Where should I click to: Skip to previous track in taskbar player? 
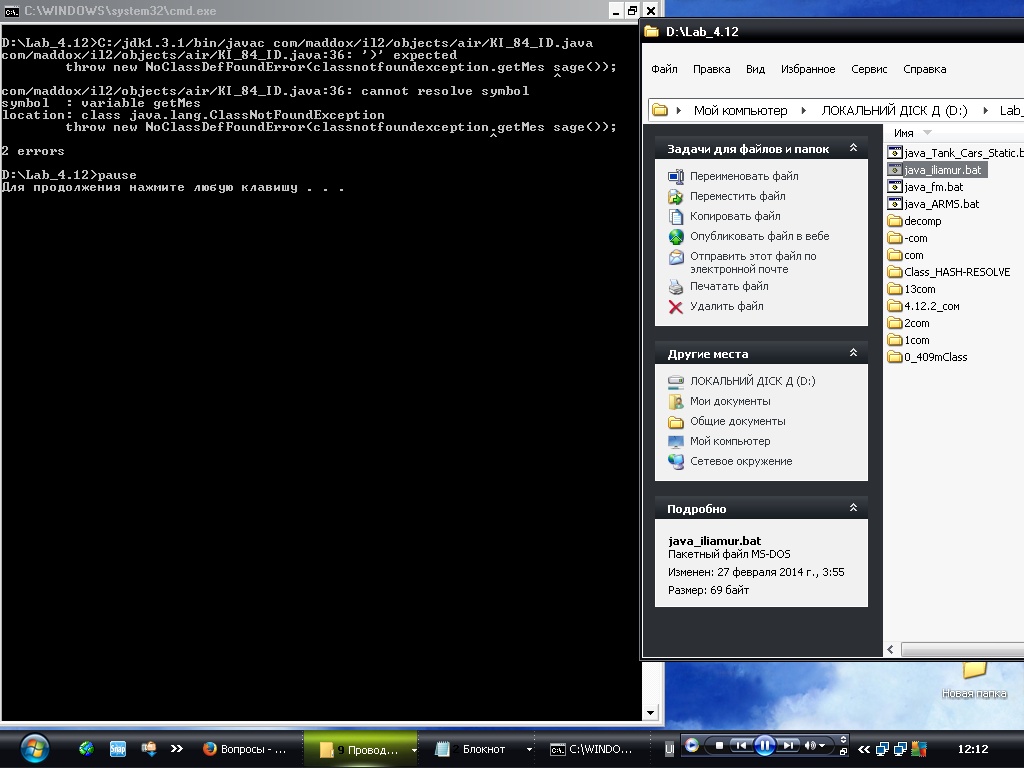coord(740,745)
